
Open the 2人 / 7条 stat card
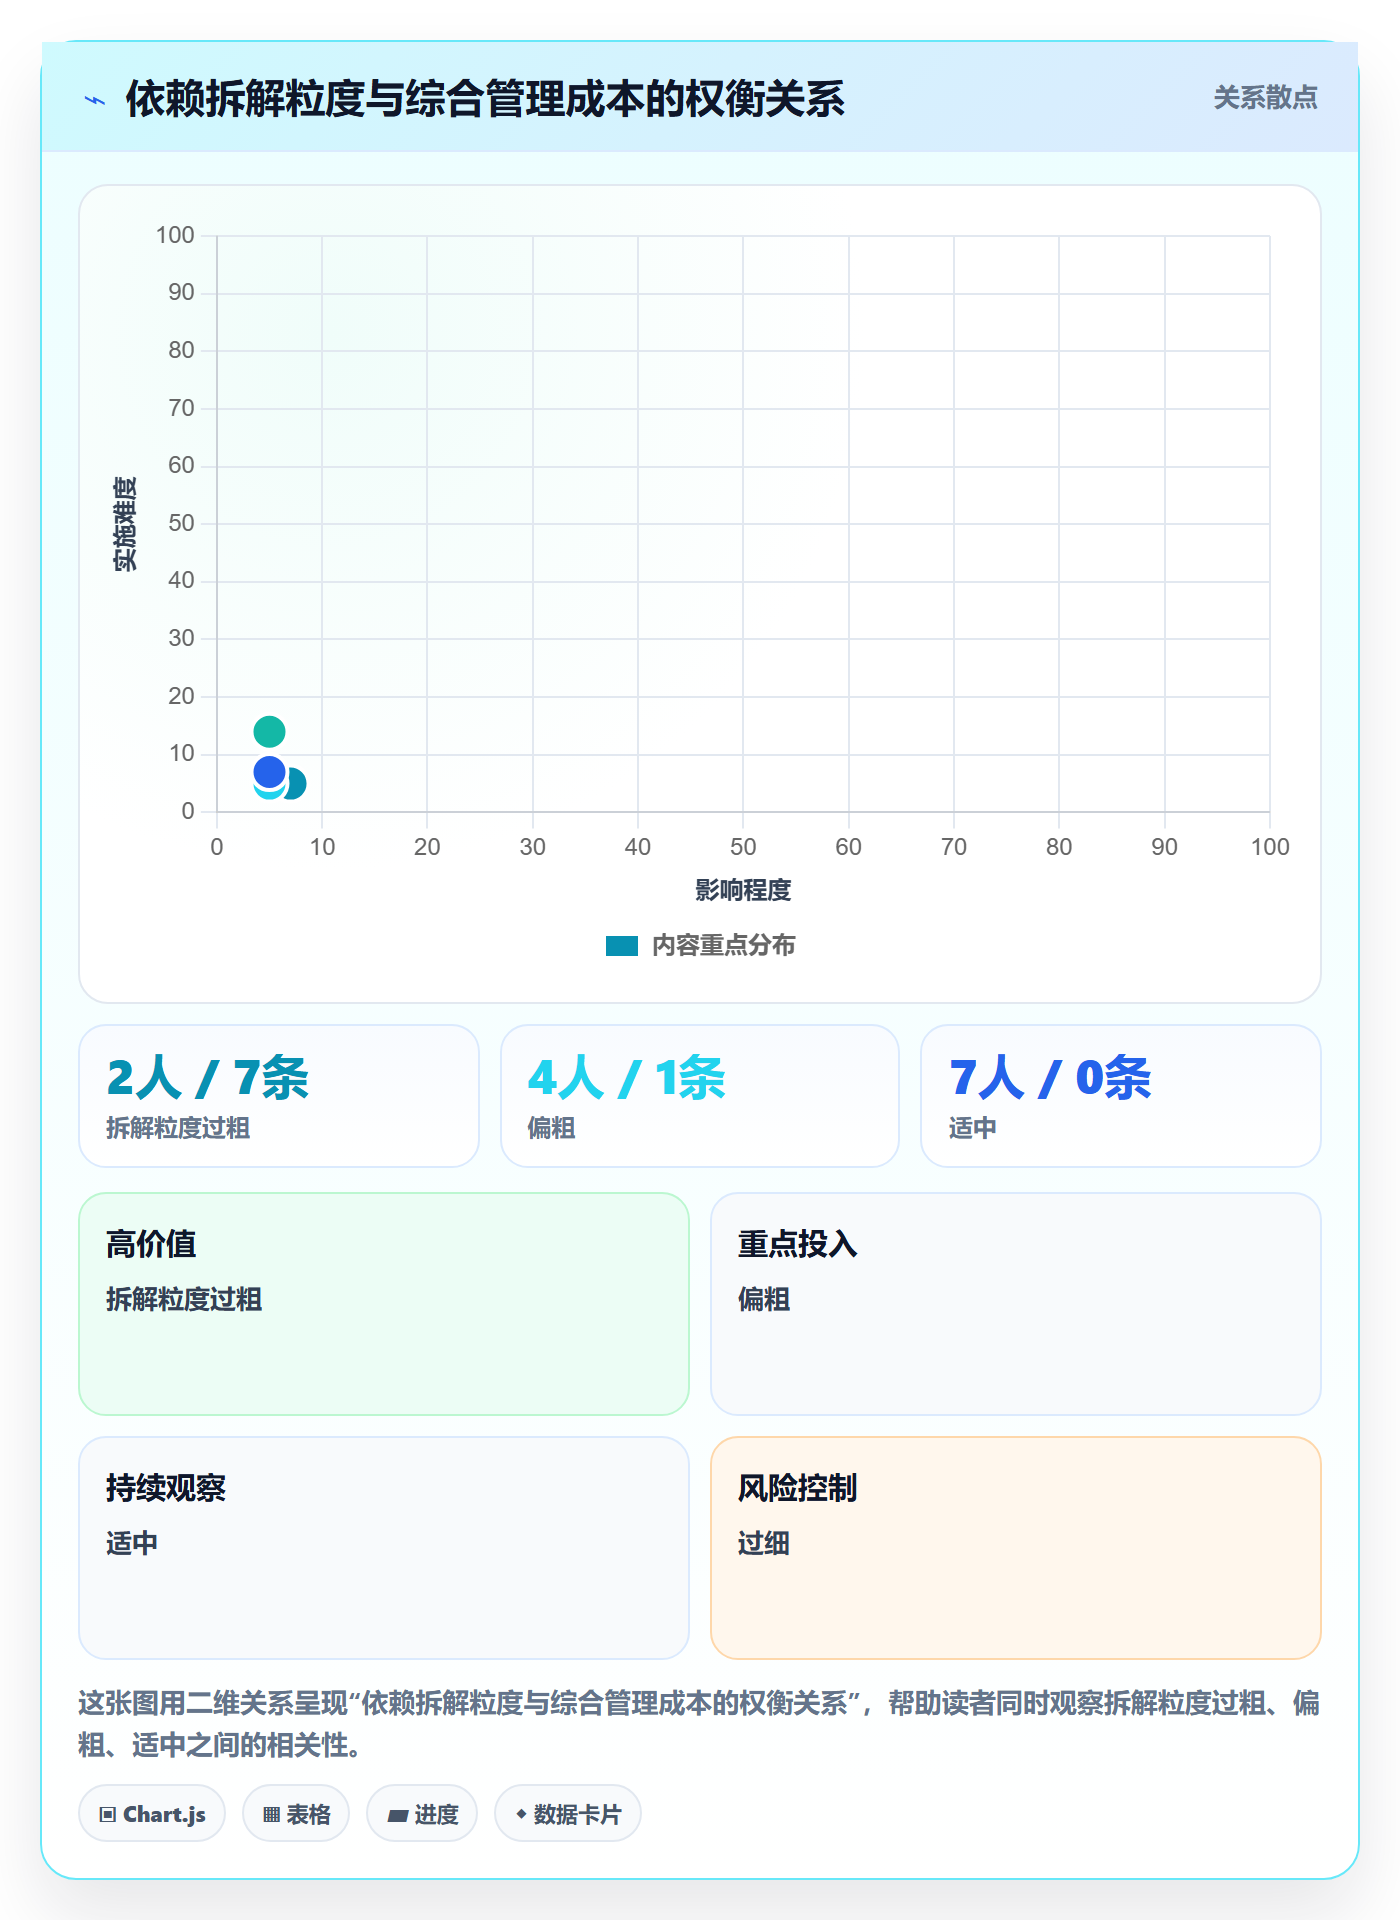[279, 1096]
